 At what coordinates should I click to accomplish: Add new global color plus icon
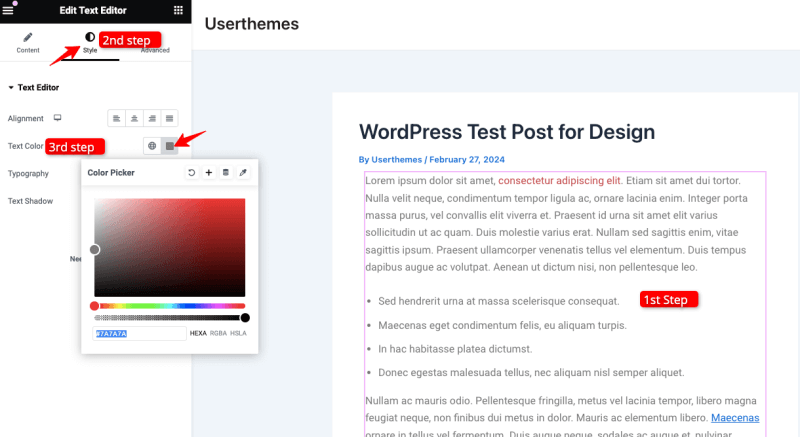[x=209, y=173]
